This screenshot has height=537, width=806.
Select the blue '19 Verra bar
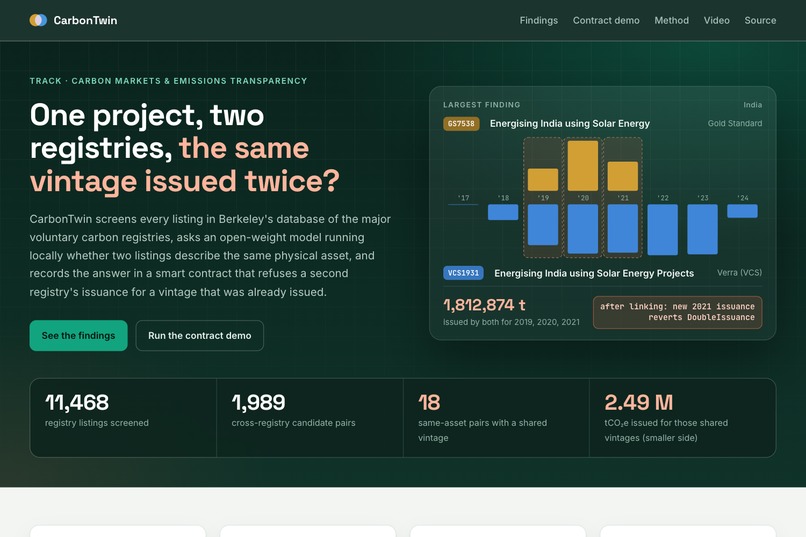pos(543,225)
